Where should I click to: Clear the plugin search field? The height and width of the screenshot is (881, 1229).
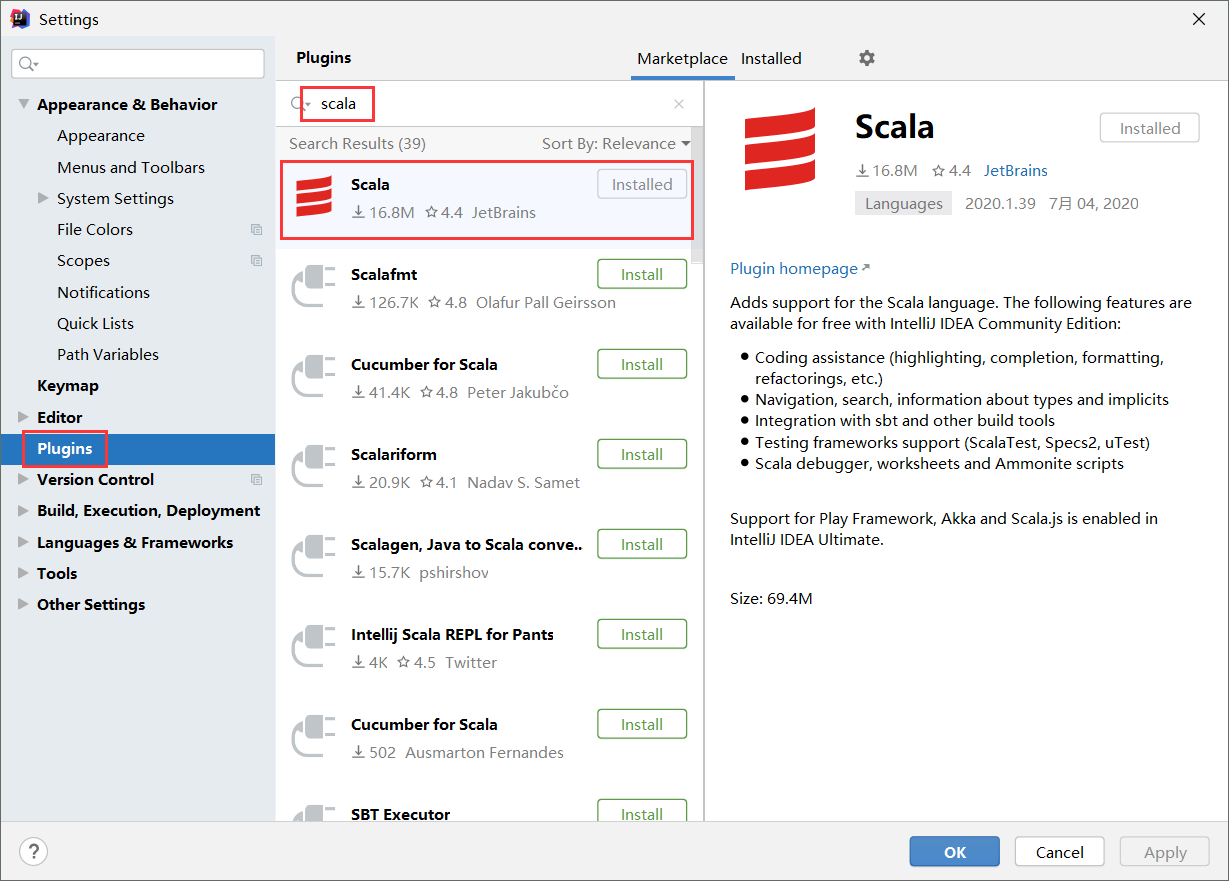click(679, 104)
